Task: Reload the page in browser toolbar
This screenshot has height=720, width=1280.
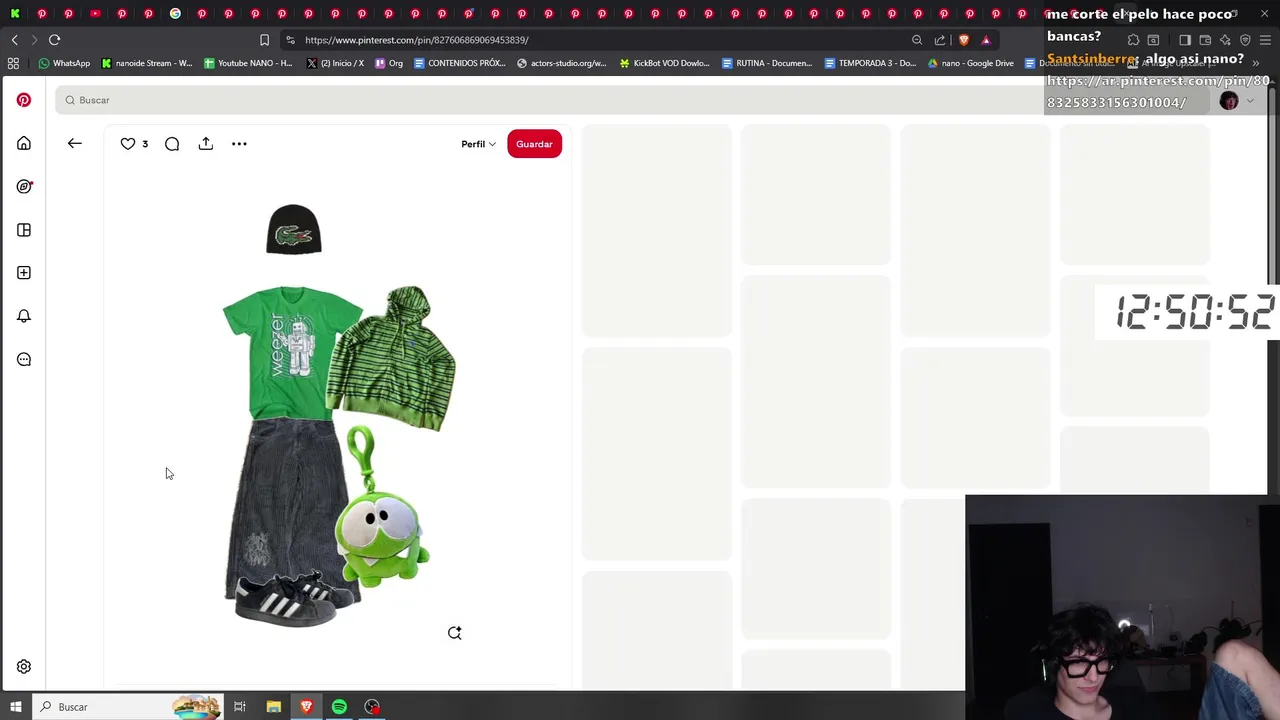Action: [x=54, y=40]
